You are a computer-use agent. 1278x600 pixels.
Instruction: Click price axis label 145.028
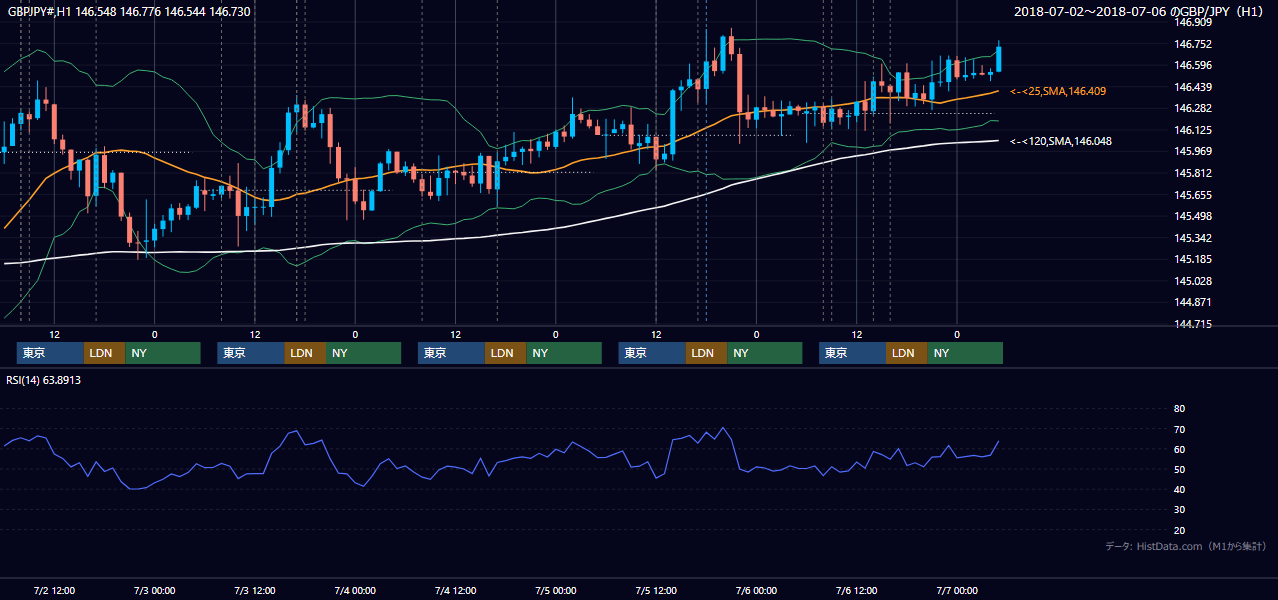[x=1194, y=281]
